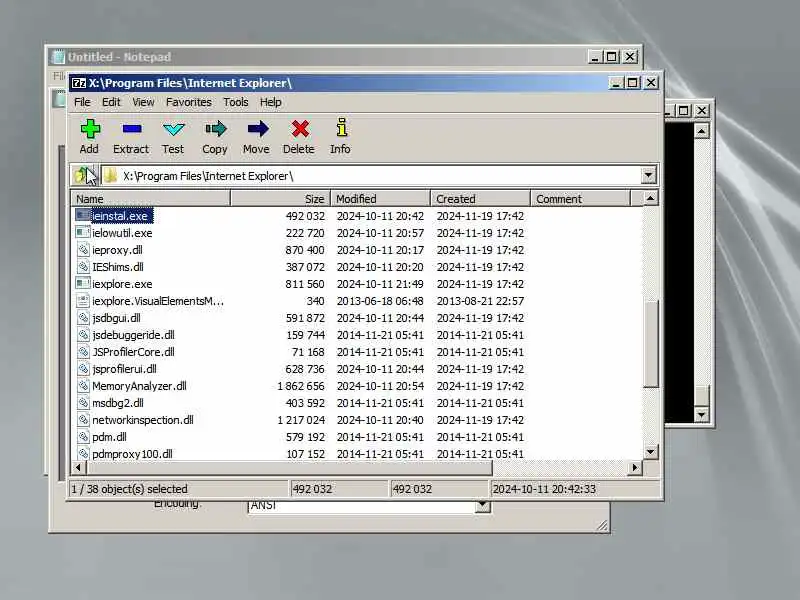The width and height of the screenshot is (800, 600).
Task: Select the pdmproxy100.dll file name
Action: pos(132,454)
